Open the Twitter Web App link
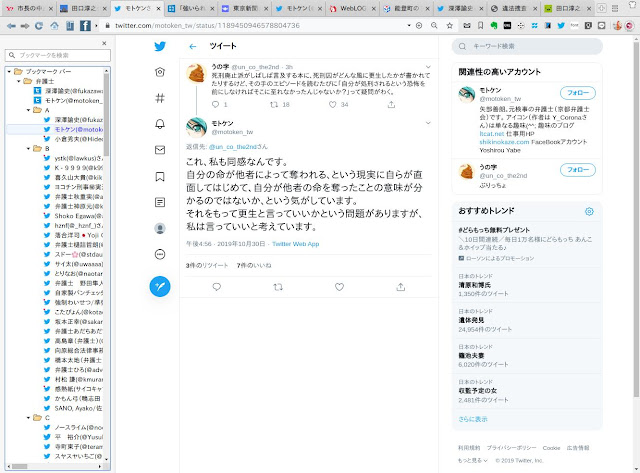This screenshot has height=473, width=640. 296,244
